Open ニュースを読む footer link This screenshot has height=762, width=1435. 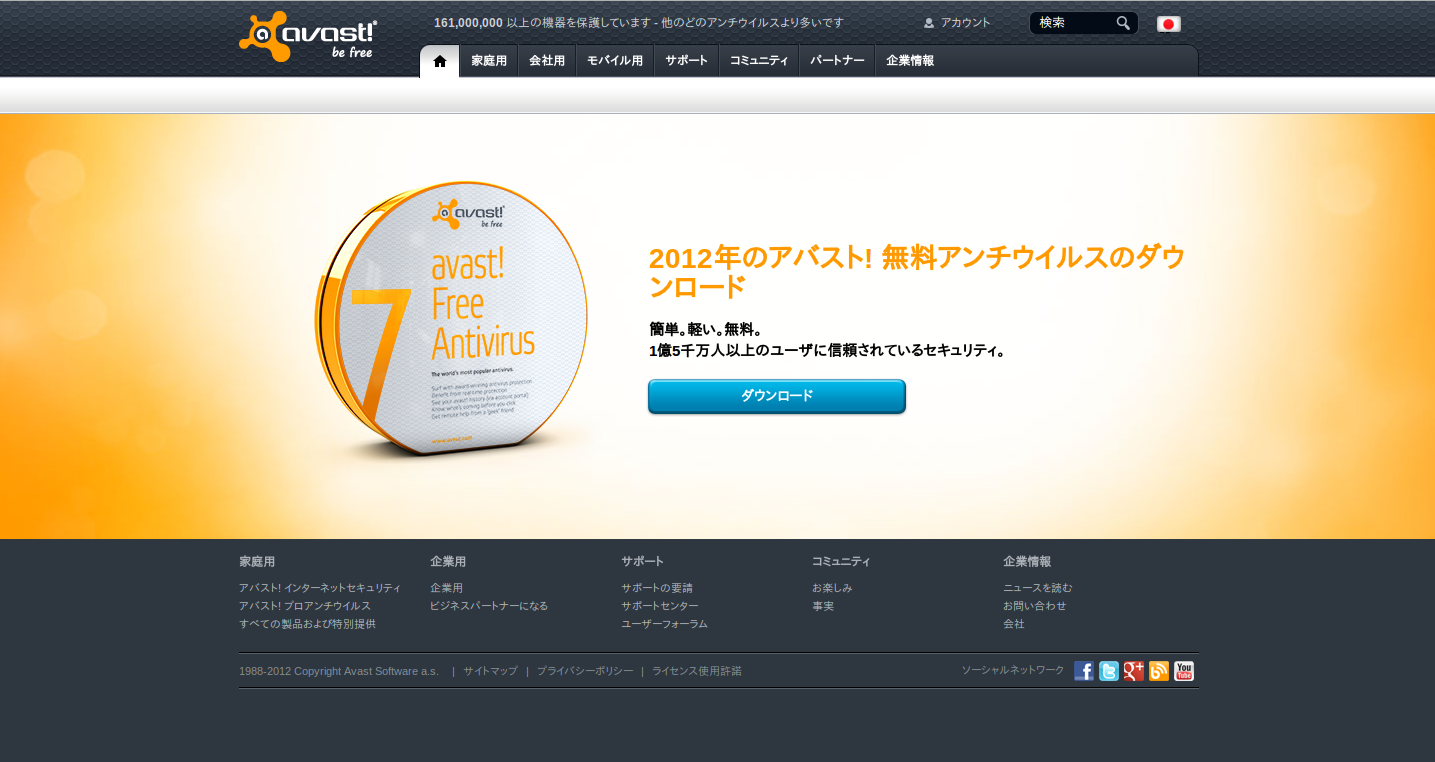[1038, 588]
